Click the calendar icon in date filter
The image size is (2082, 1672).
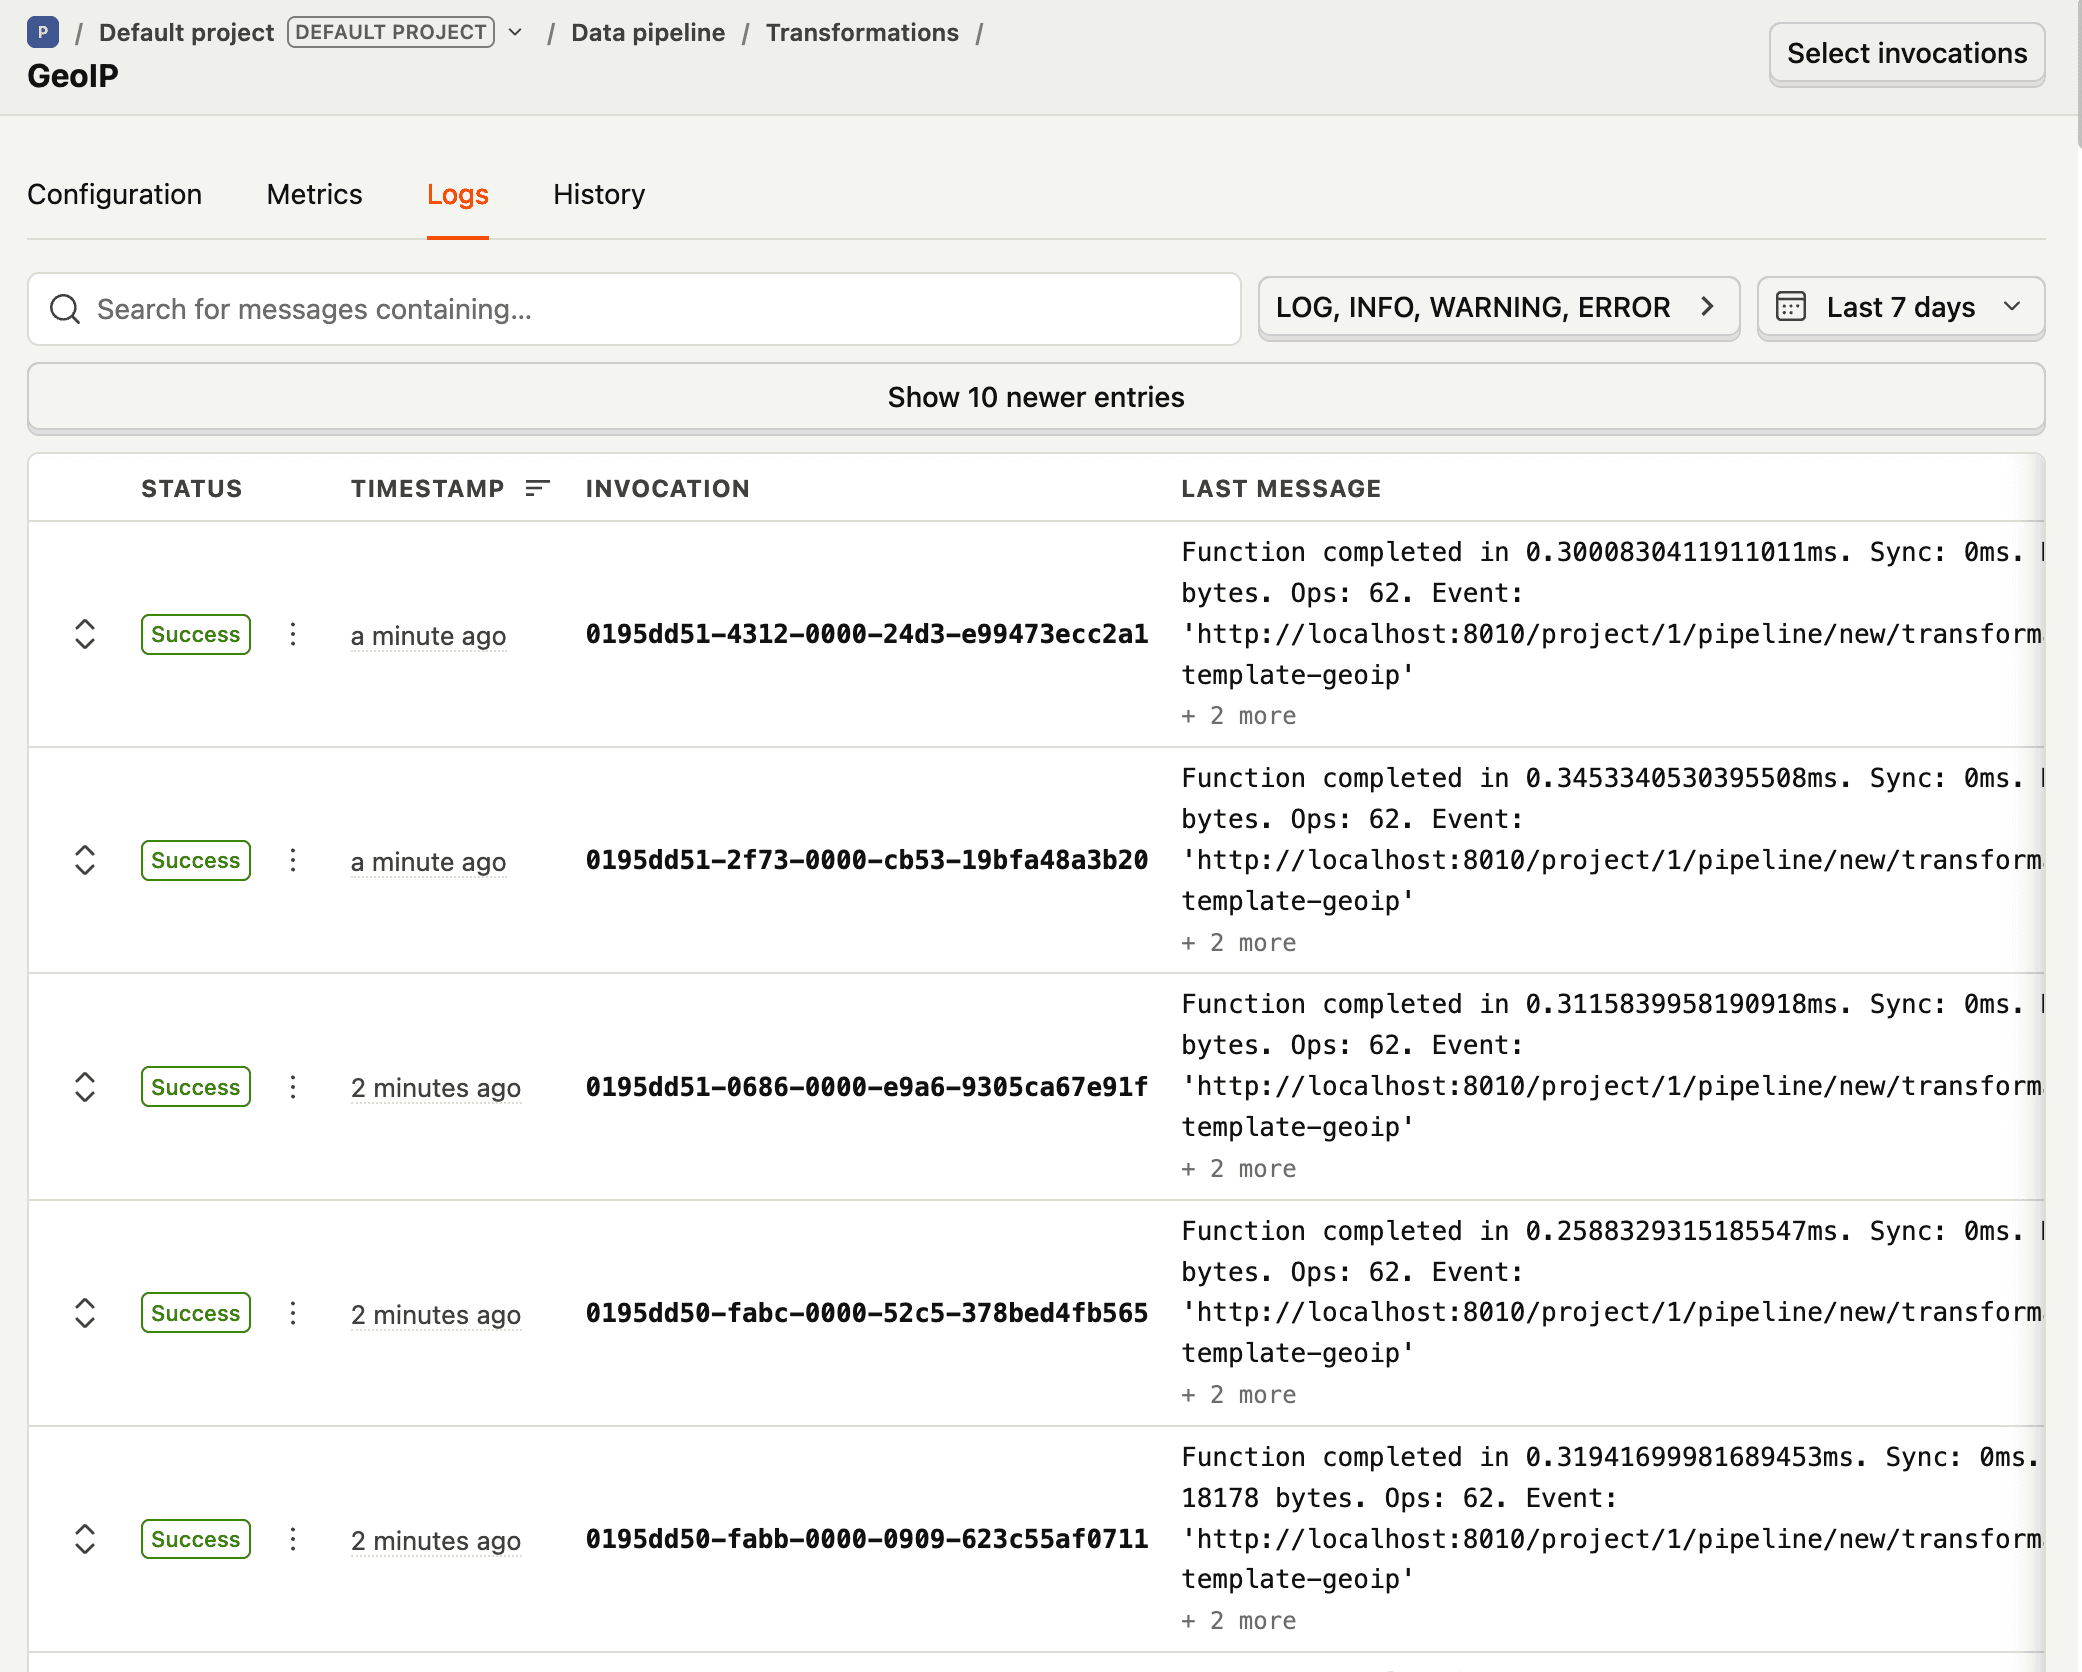click(1791, 306)
